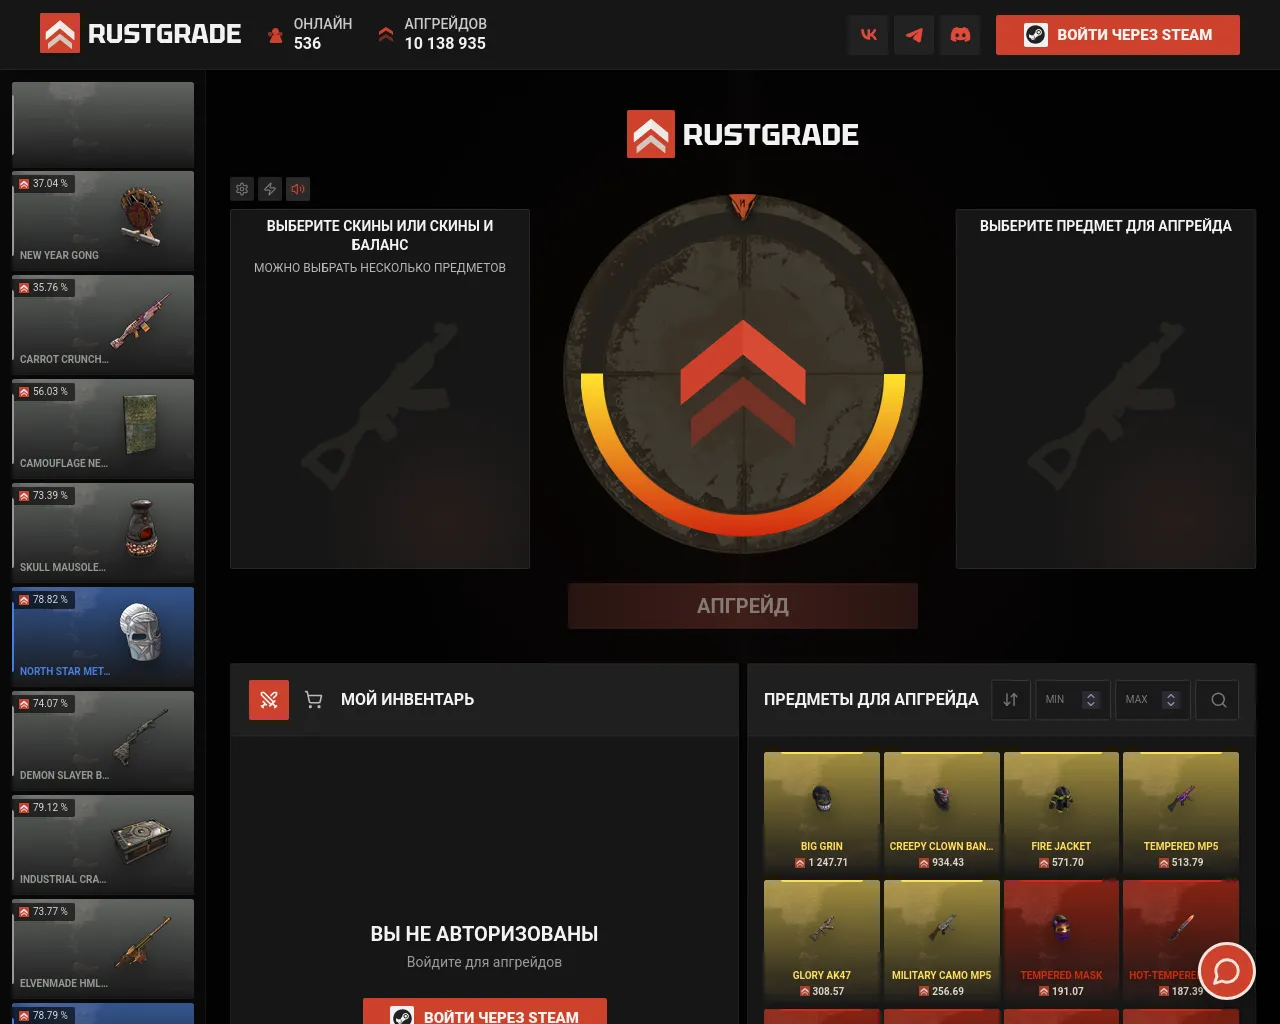Click the RUSTGRADE logo in the header
1280x1024 pixels.
tap(141, 34)
